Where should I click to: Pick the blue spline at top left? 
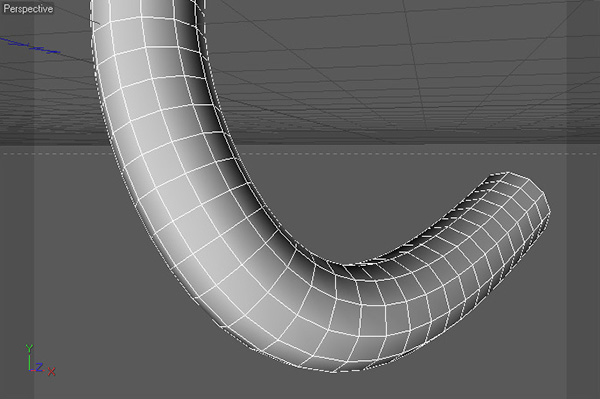click(31, 46)
